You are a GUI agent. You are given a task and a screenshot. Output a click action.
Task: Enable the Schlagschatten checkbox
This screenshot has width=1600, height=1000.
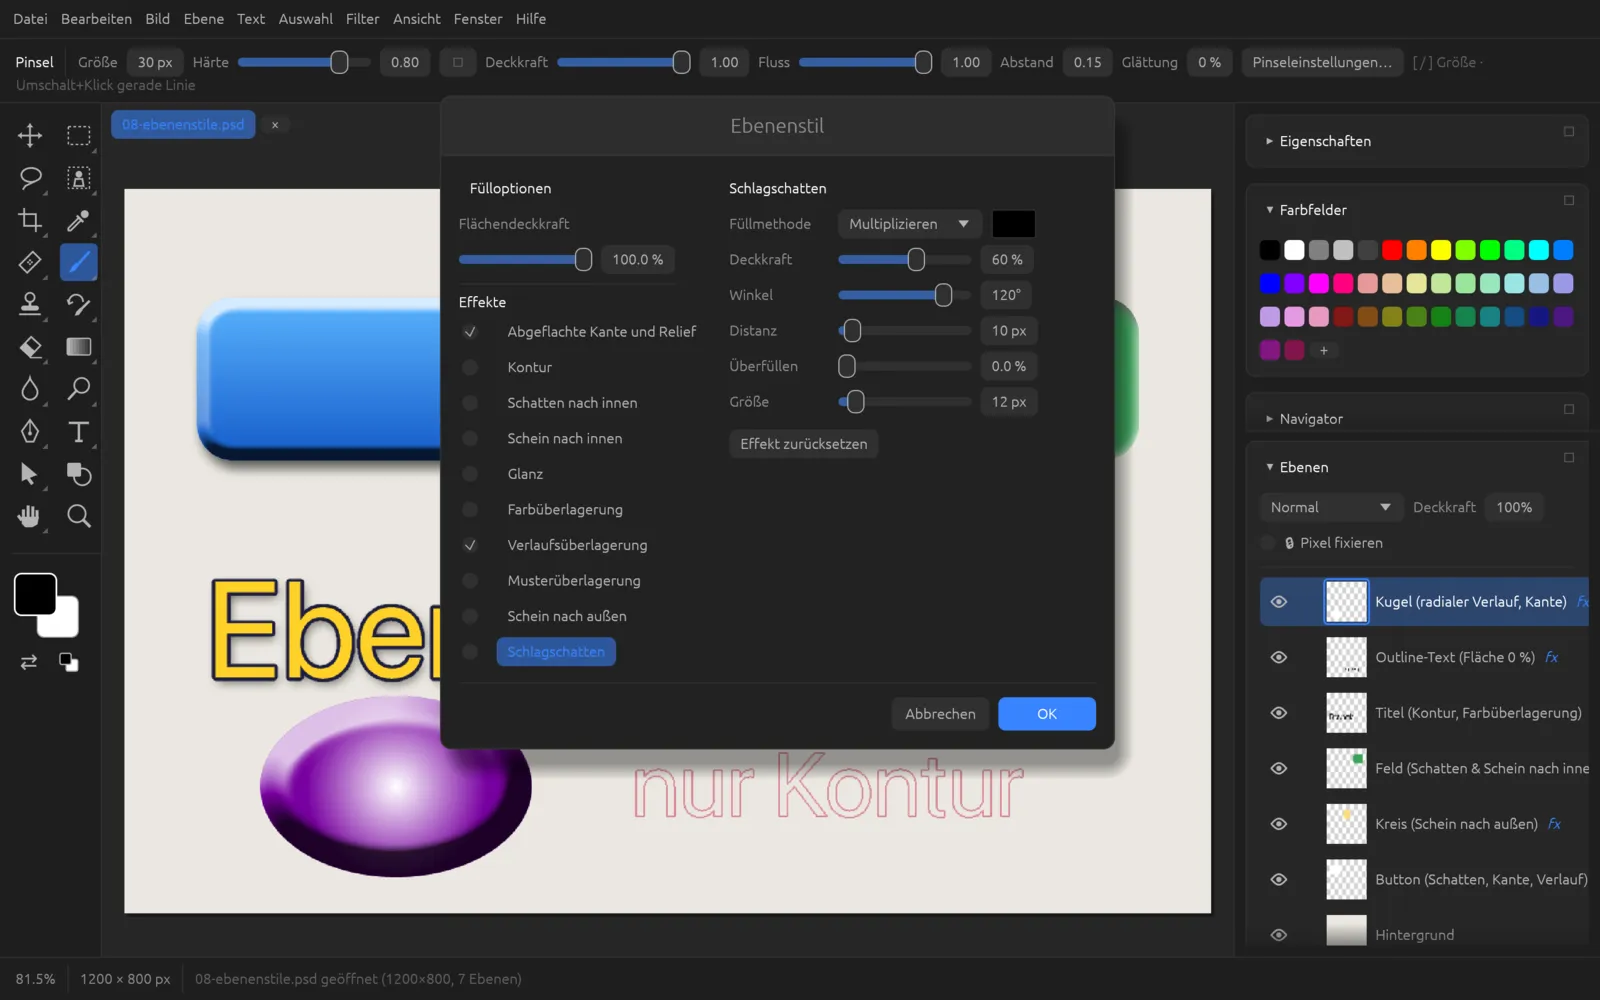(470, 652)
